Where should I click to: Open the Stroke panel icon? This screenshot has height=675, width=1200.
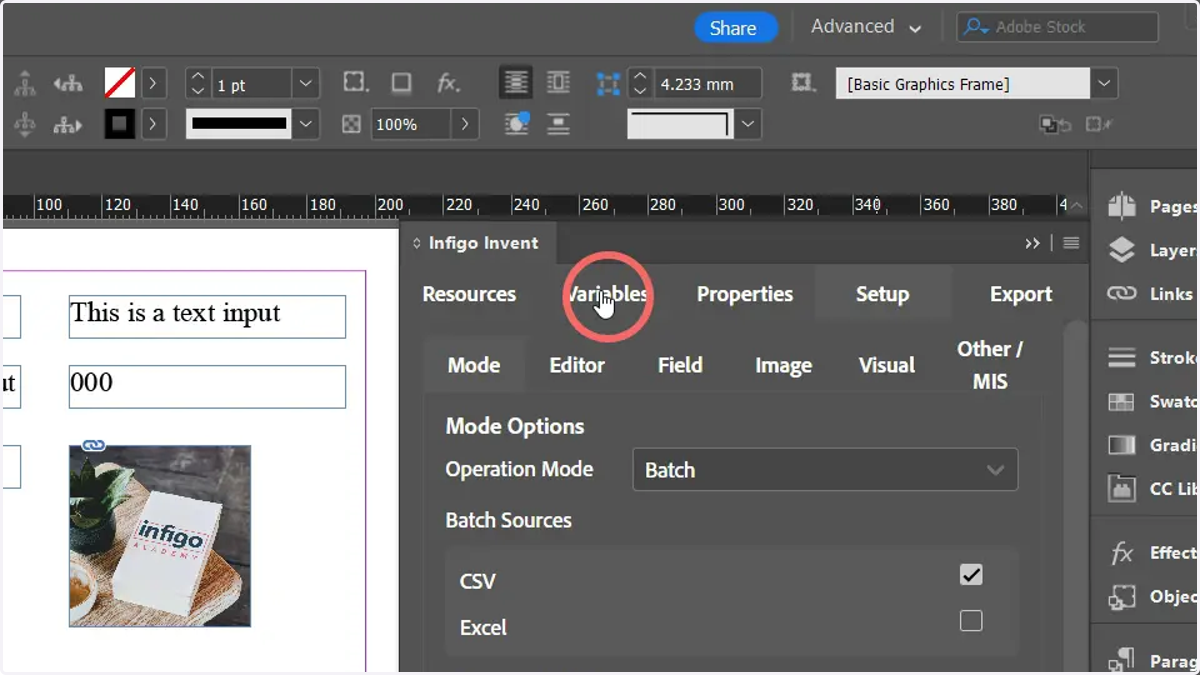(1122, 357)
